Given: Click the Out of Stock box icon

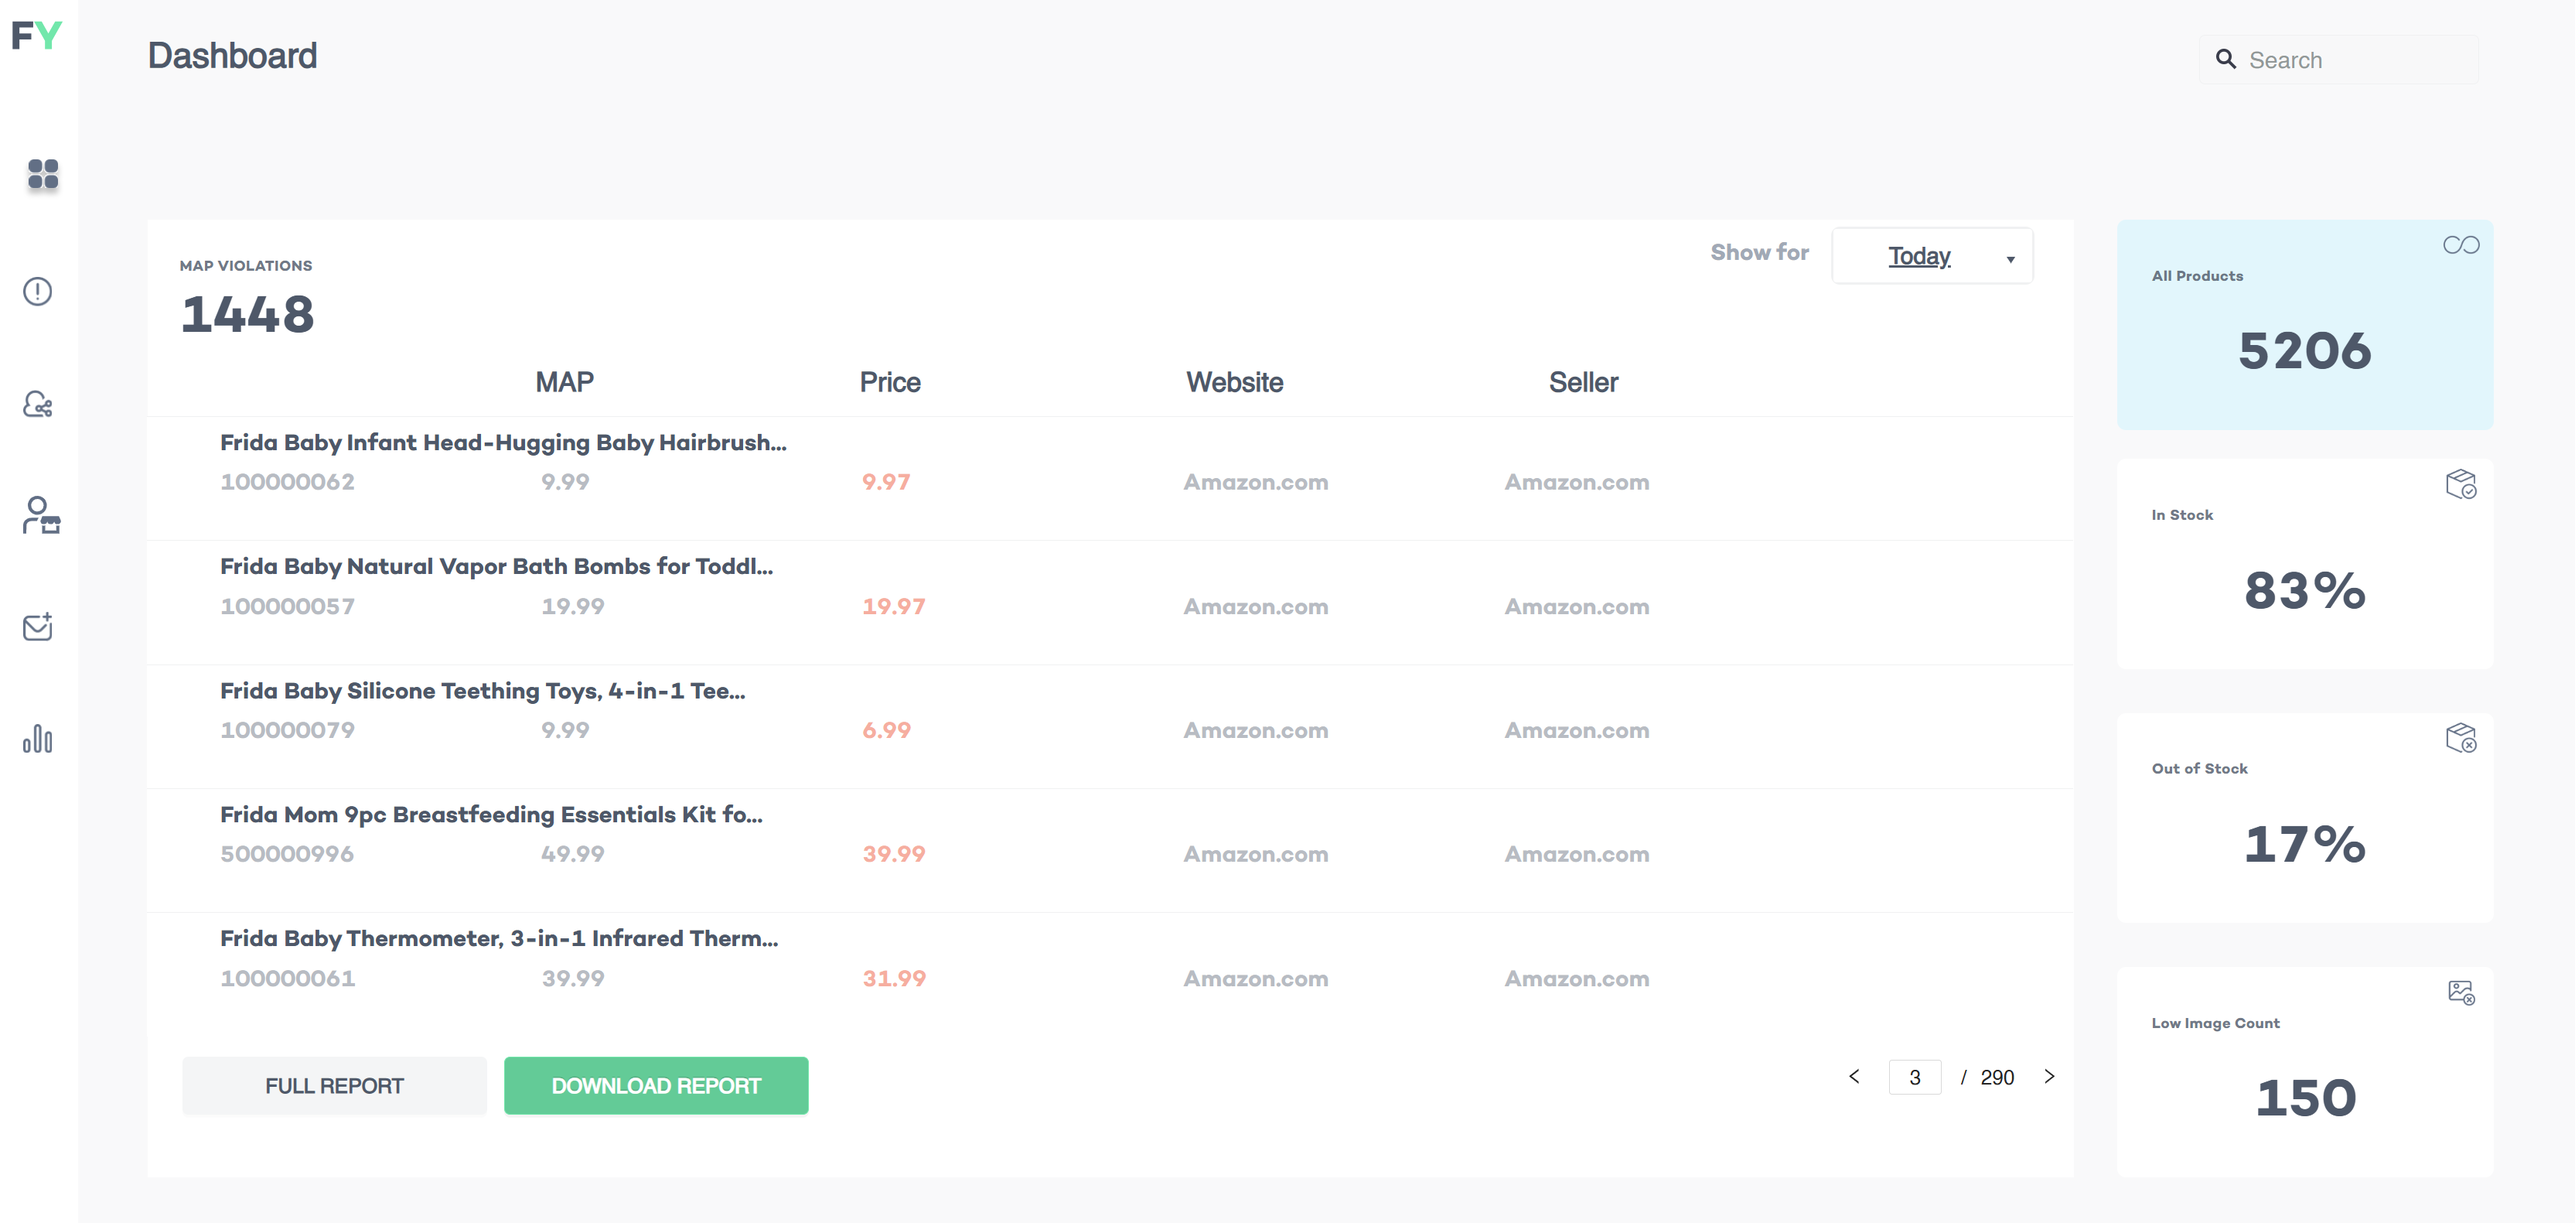Looking at the screenshot, I should coord(2461,738).
